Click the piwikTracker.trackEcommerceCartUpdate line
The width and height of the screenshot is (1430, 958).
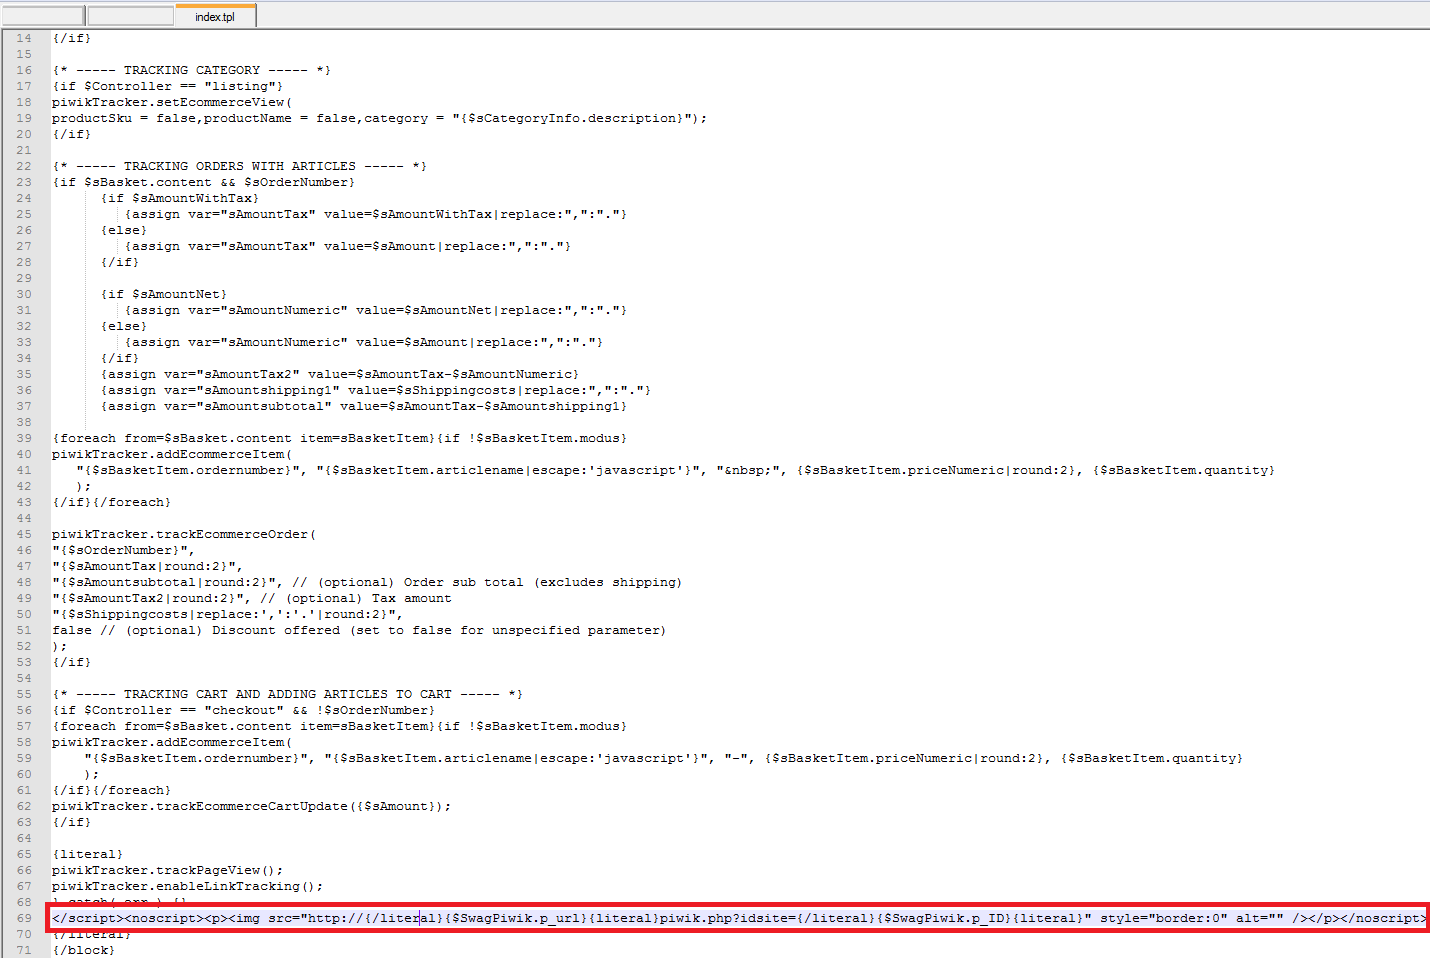pyautogui.click(x=252, y=806)
